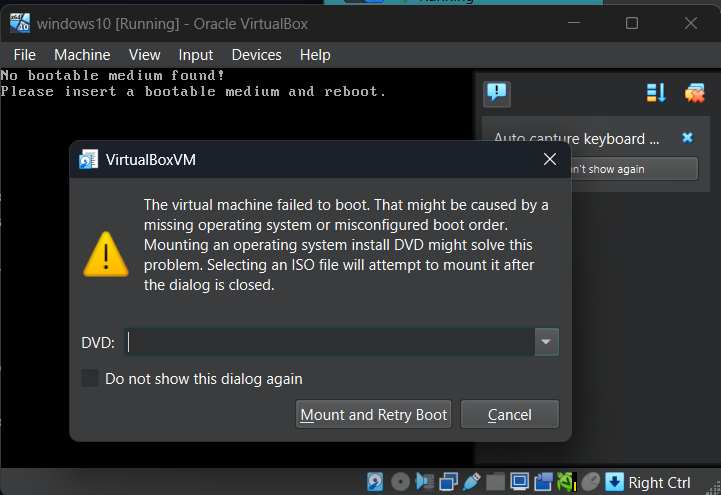Viewport: 721px width, 495px height.
Task: Open the File menu
Action: point(25,55)
